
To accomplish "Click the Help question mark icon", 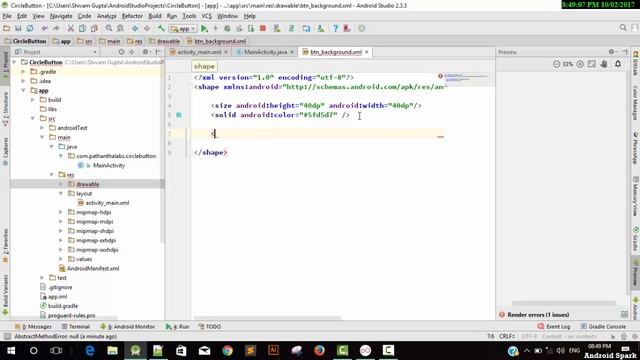I will [x=336, y=29].
